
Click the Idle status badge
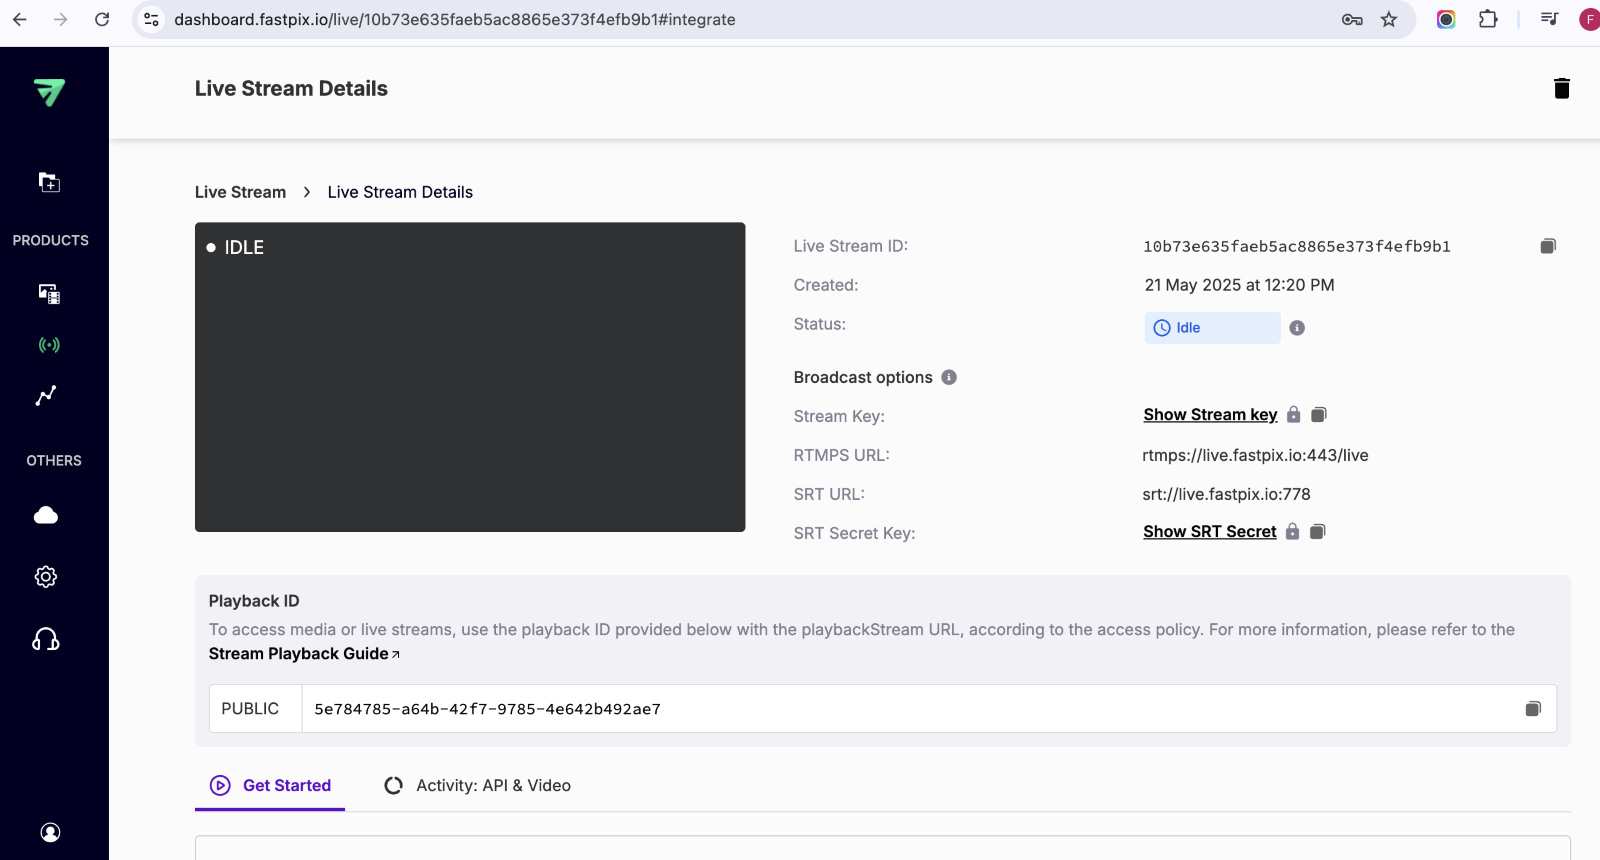tap(1212, 328)
